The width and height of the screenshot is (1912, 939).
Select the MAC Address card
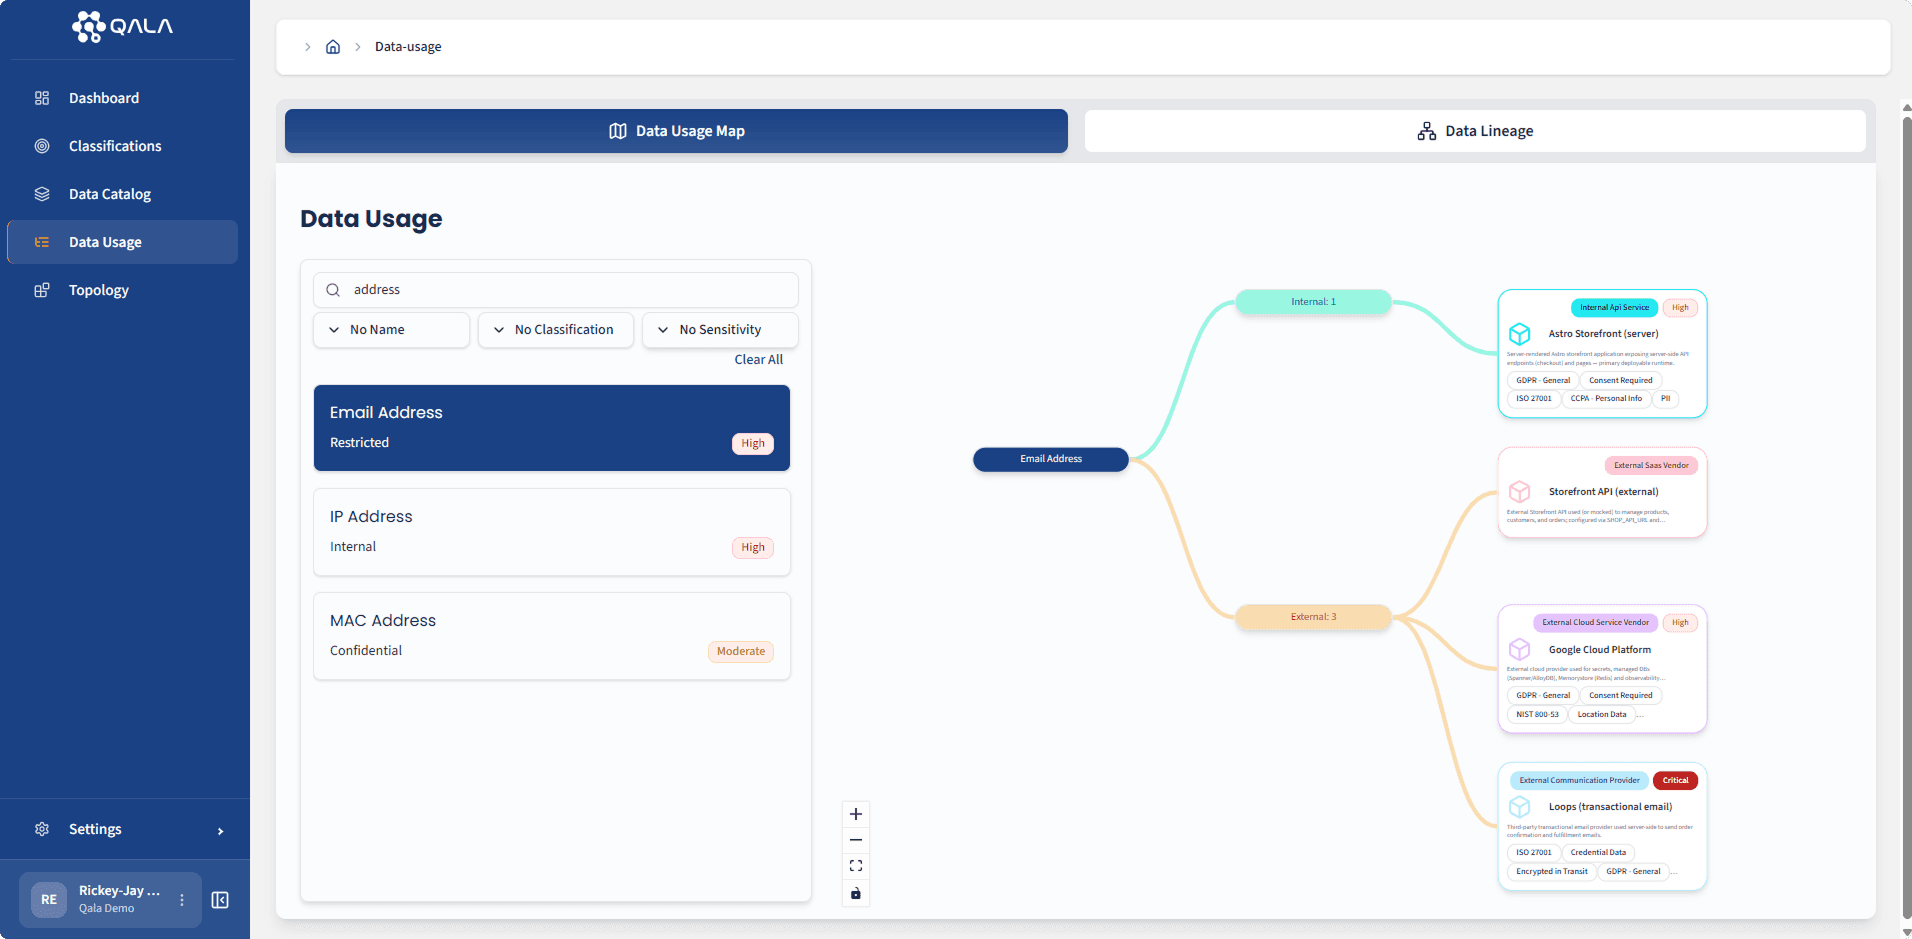(552, 636)
